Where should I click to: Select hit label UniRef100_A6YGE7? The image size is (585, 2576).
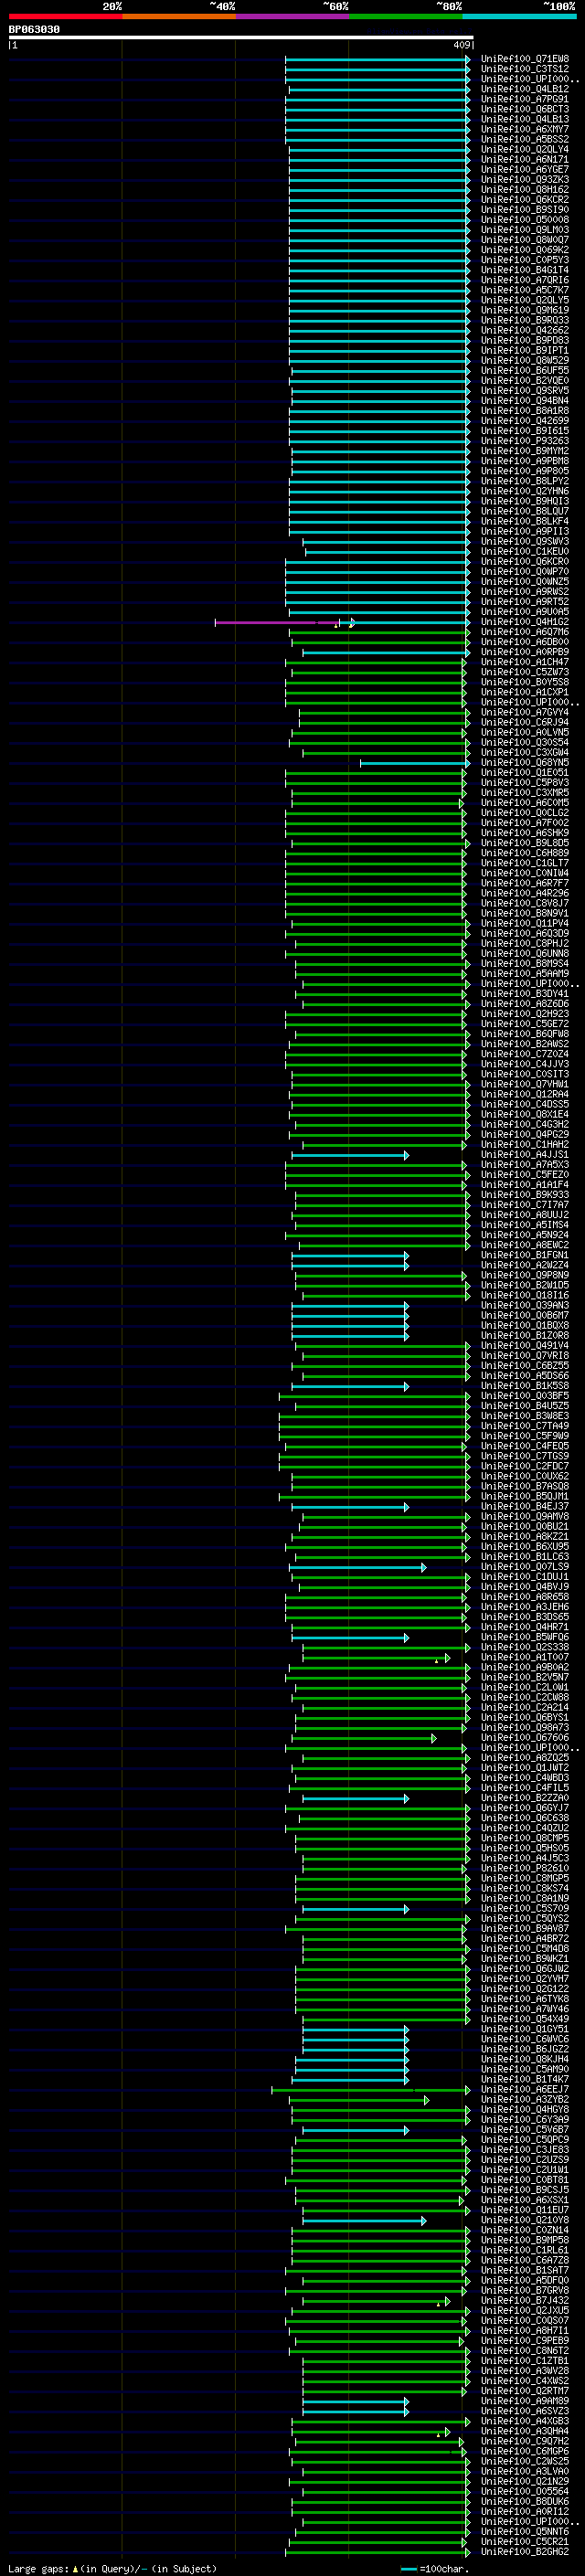525,170
